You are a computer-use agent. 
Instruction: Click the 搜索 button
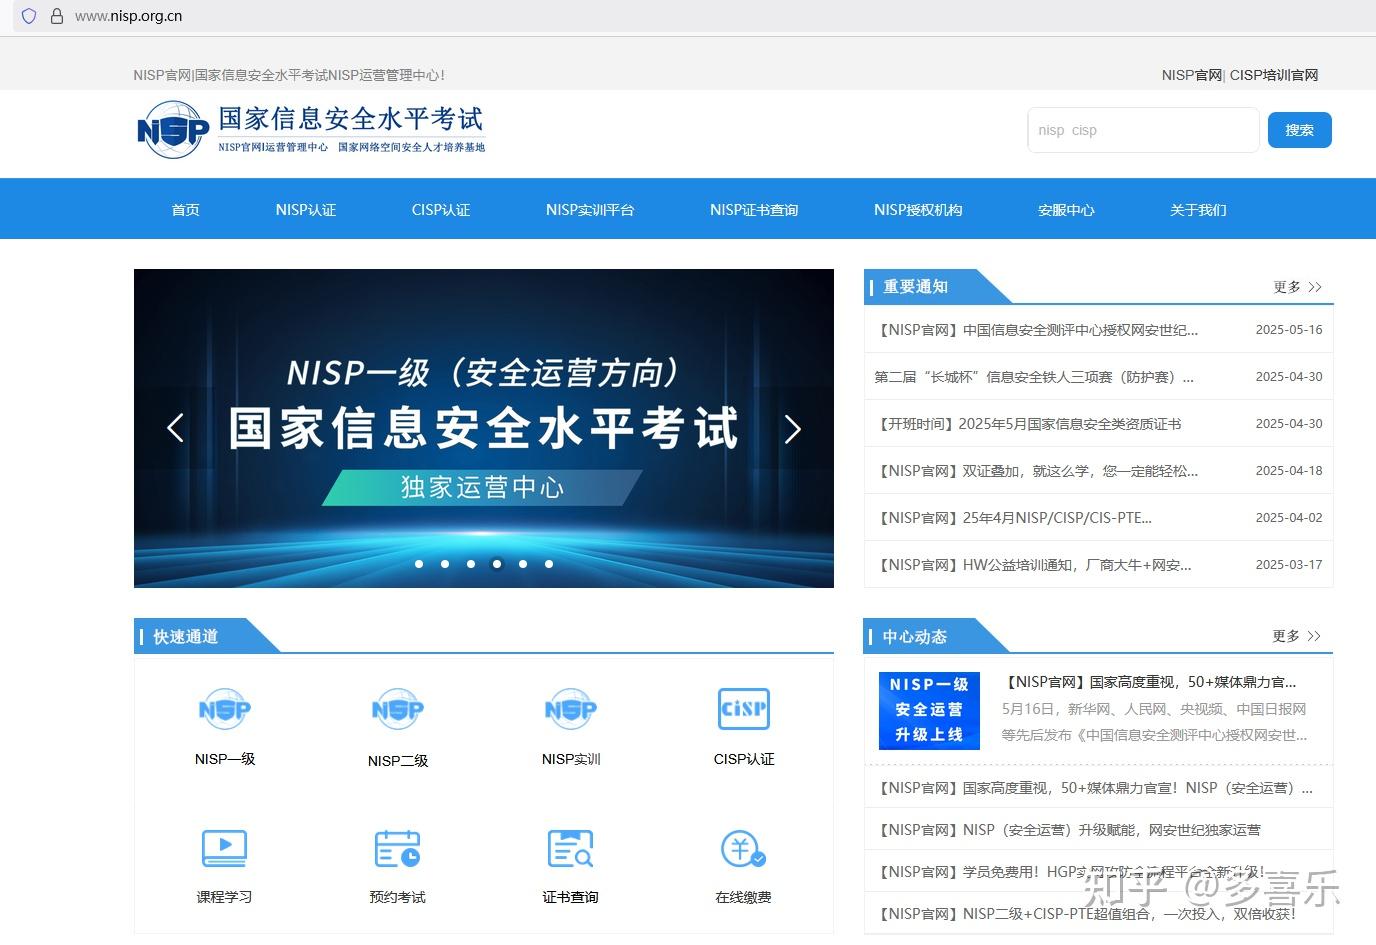(1300, 130)
